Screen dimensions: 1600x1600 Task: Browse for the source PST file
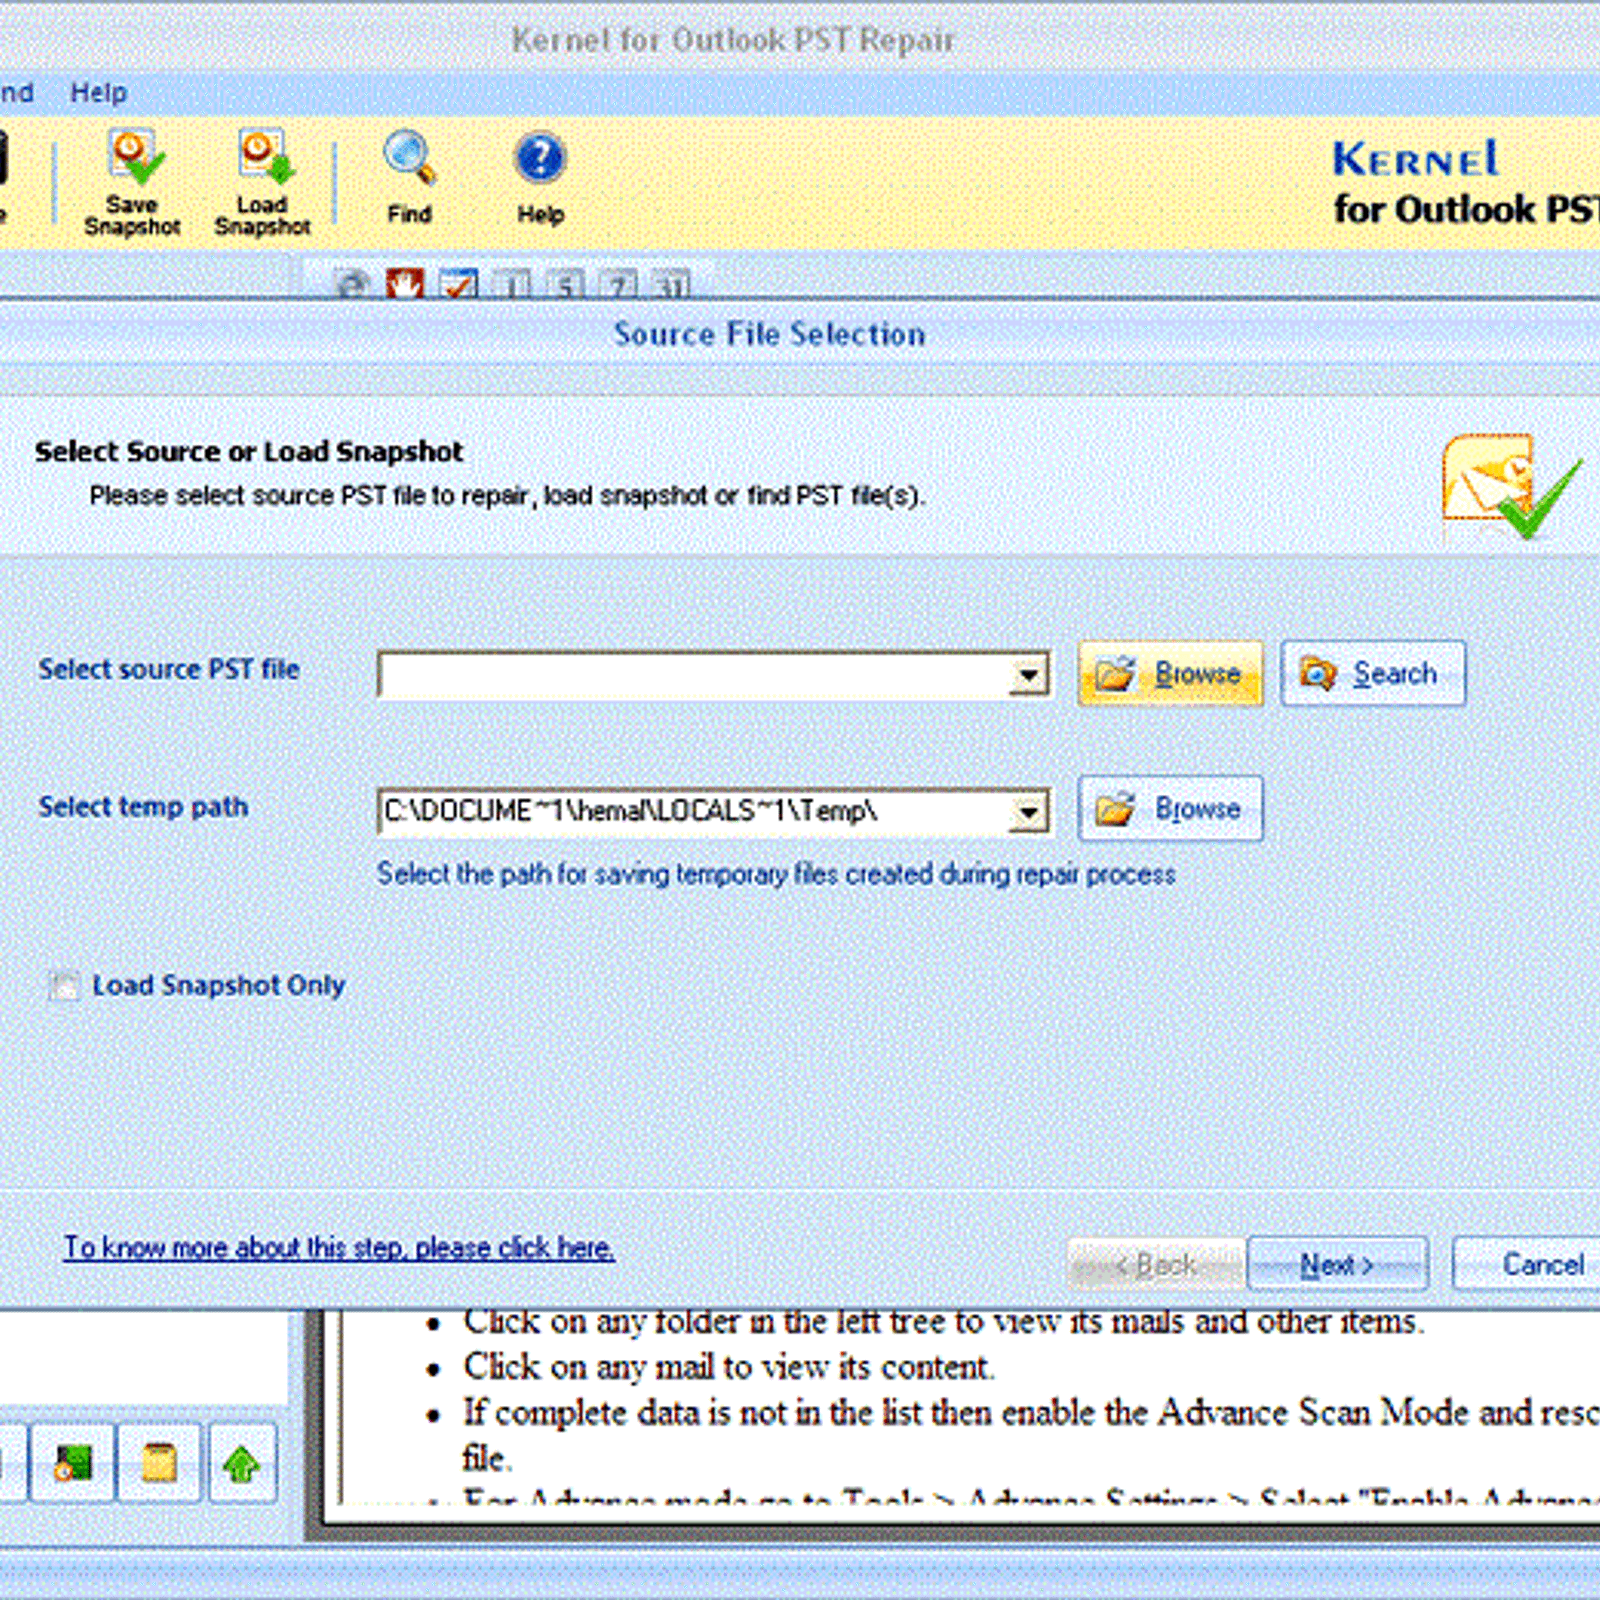[1170, 674]
